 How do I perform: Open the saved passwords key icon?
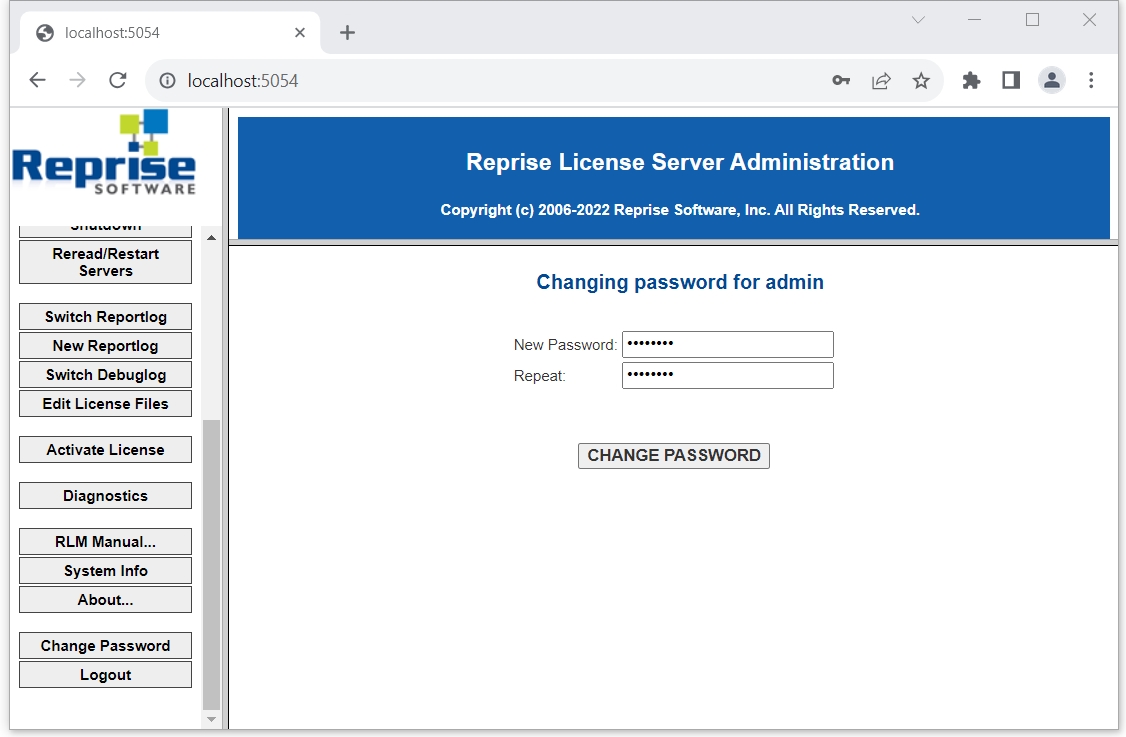(x=841, y=81)
